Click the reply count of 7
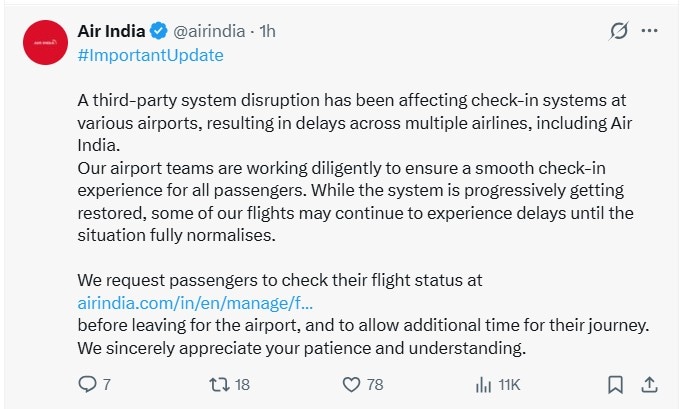 pos(106,384)
